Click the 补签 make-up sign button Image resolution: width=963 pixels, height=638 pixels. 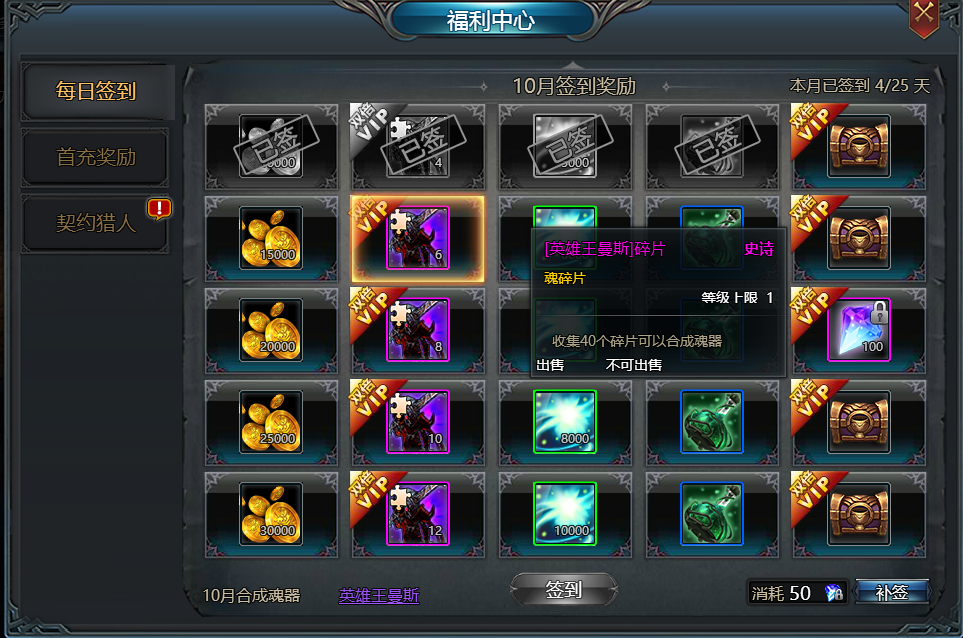coord(892,593)
